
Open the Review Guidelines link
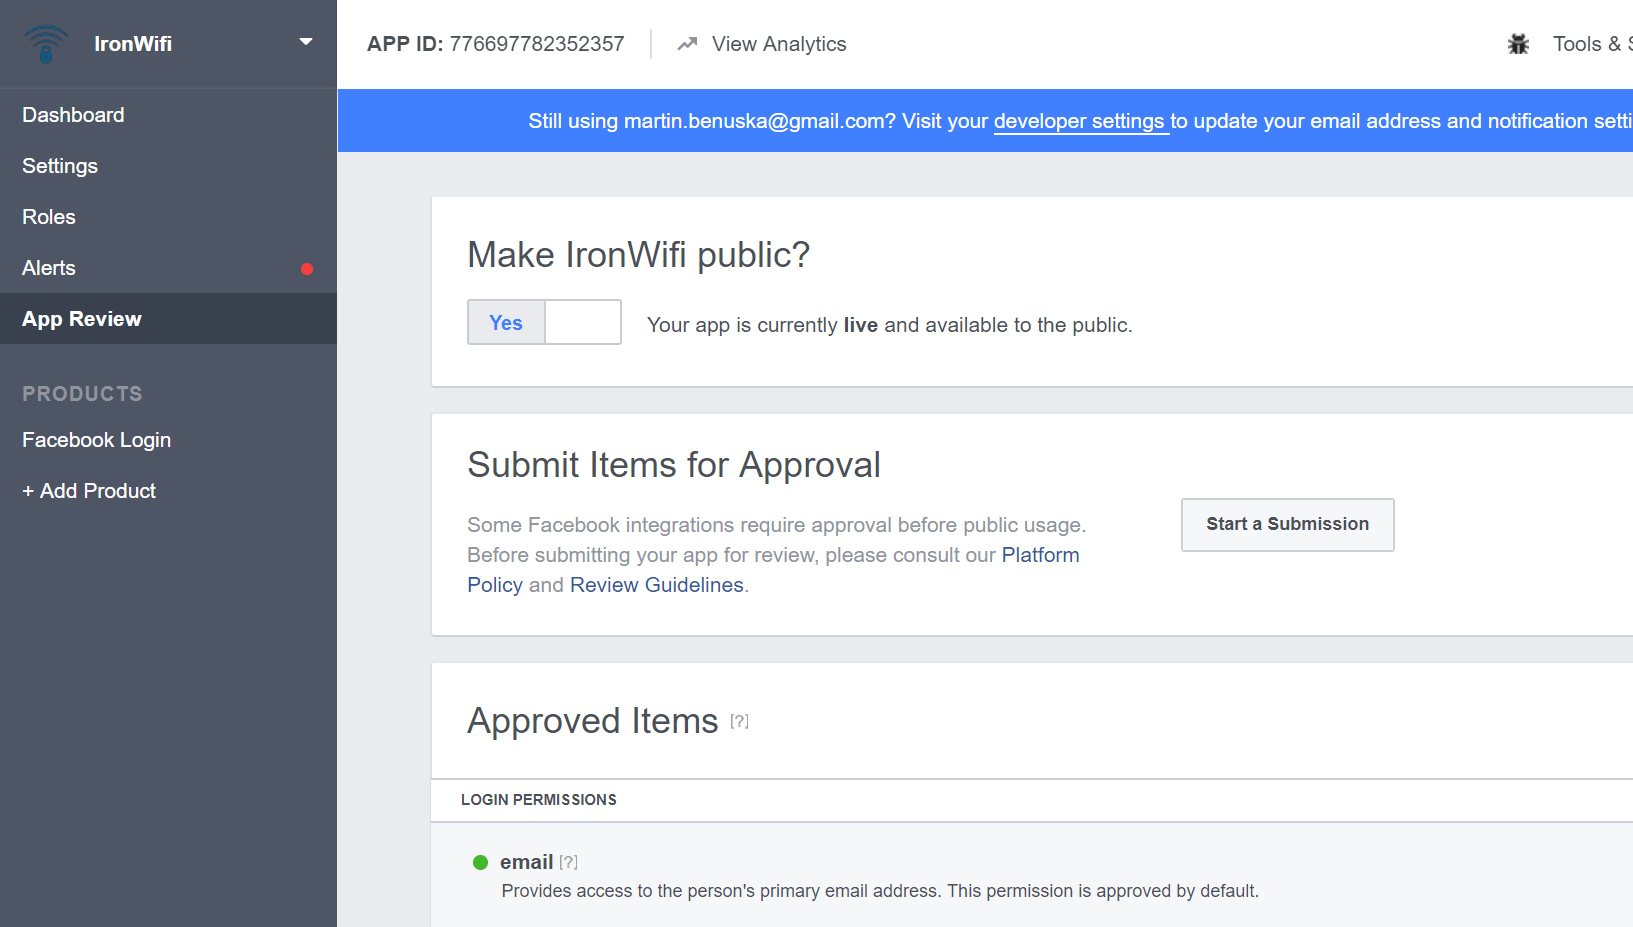click(x=657, y=585)
